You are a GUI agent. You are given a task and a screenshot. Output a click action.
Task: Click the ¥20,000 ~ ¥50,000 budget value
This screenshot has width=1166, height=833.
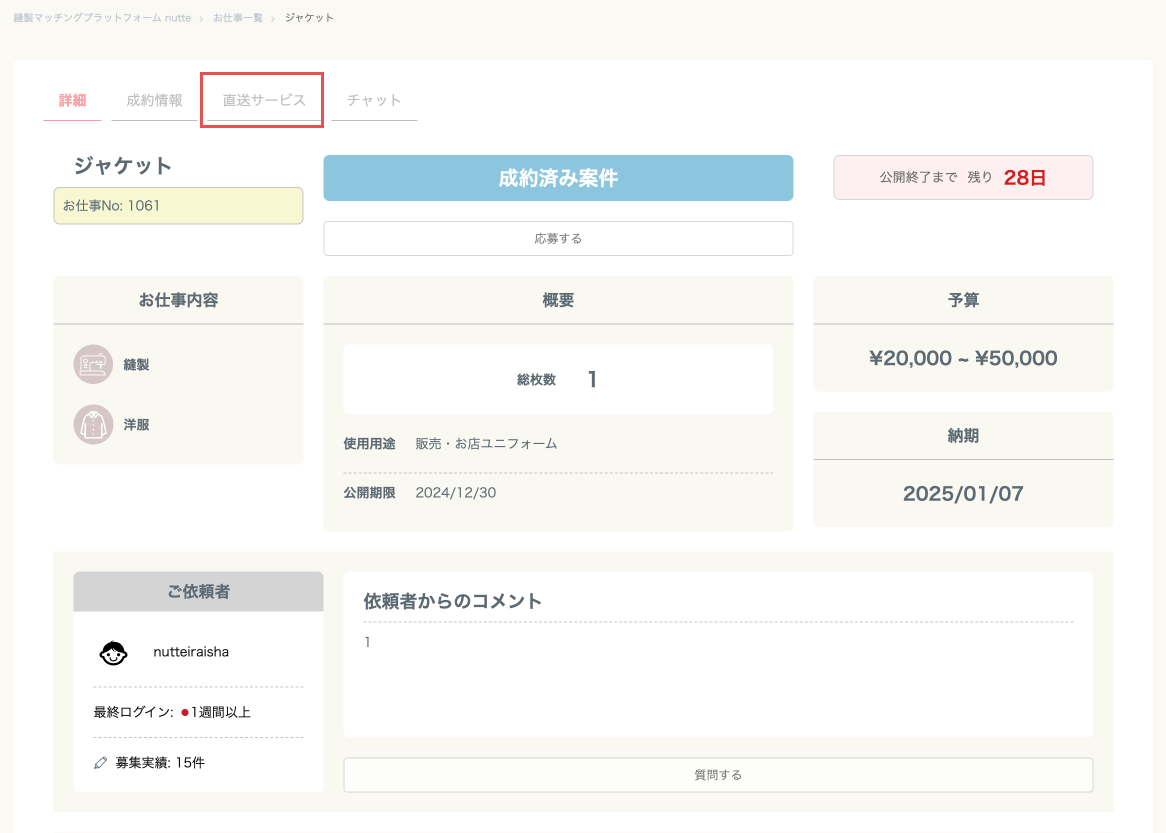tap(963, 358)
